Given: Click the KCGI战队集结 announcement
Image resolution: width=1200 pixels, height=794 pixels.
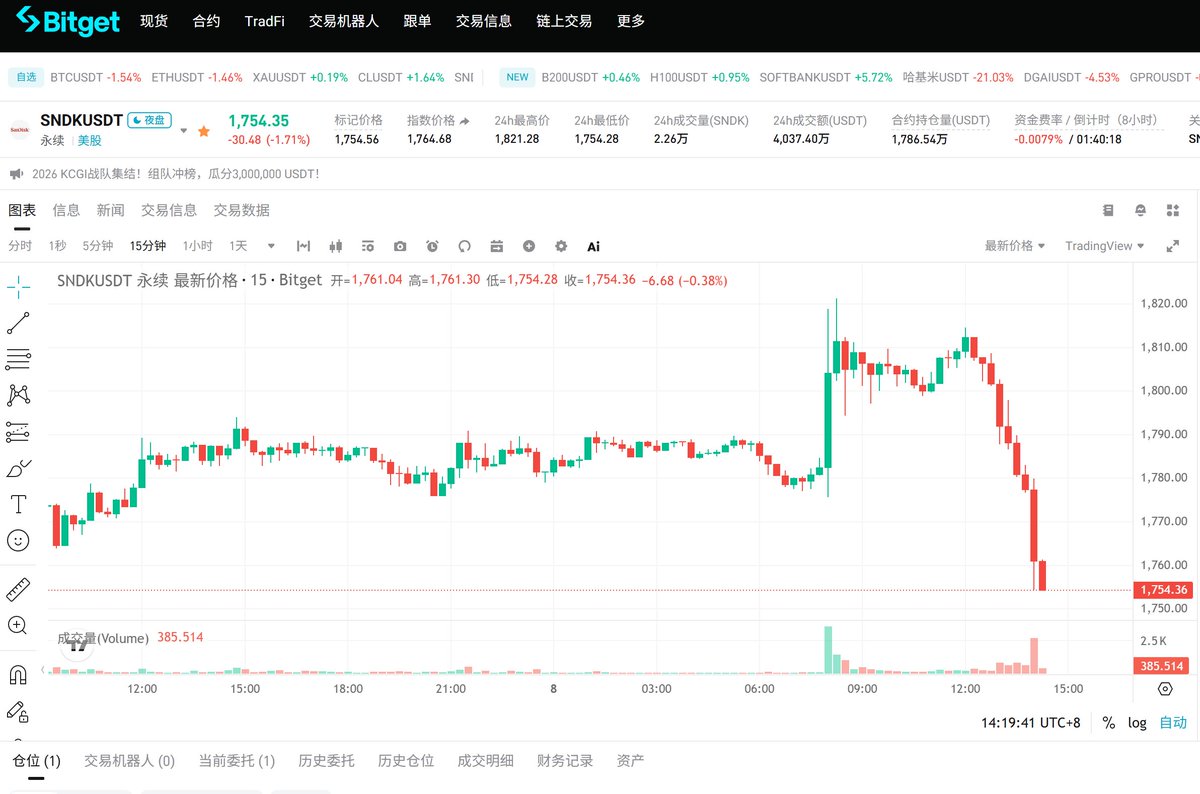Looking at the screenshot, I should pyautogui.click(x=176, y=174).
